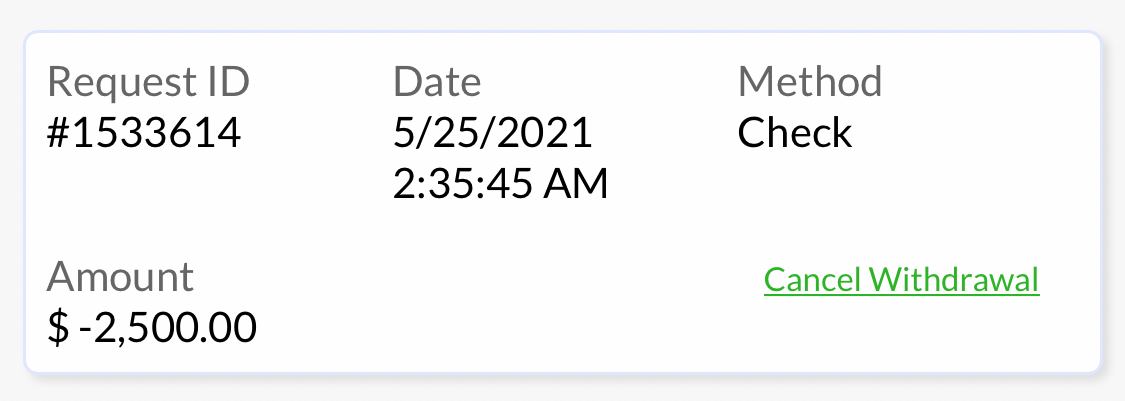Click the Amount label
This screenshot has height=401, width=1125.
click(x=120, y=276)
